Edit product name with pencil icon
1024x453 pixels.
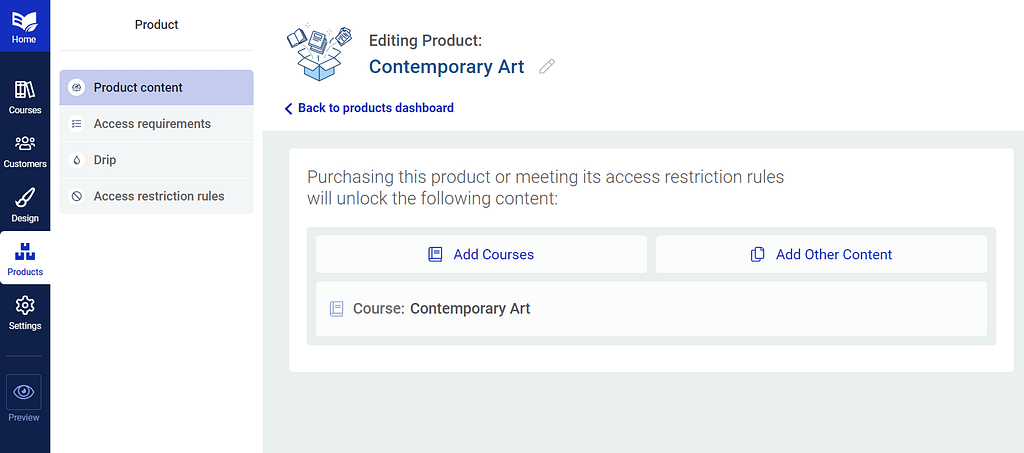pos(547,67)
